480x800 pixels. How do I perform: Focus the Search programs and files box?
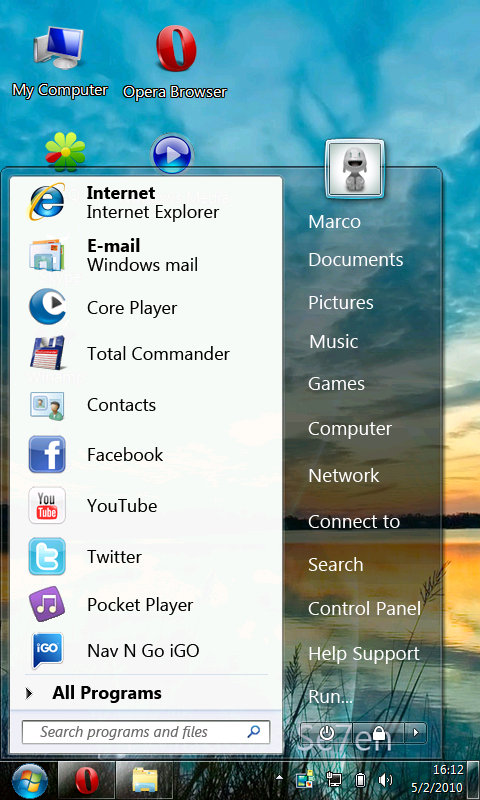click(x=146, y=732)
